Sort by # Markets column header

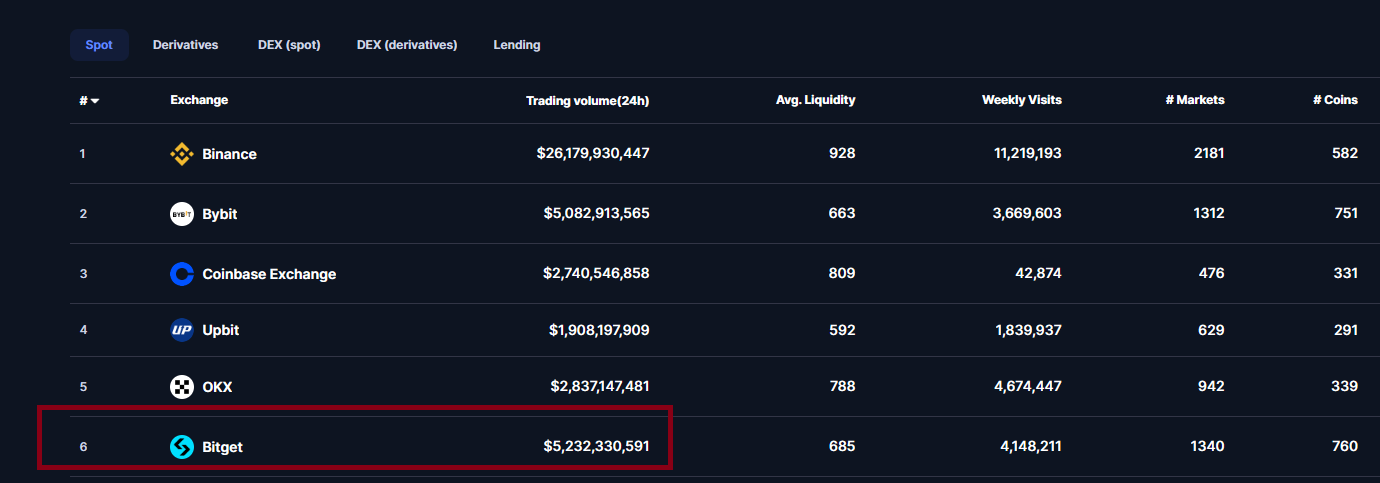point(1195,100)
